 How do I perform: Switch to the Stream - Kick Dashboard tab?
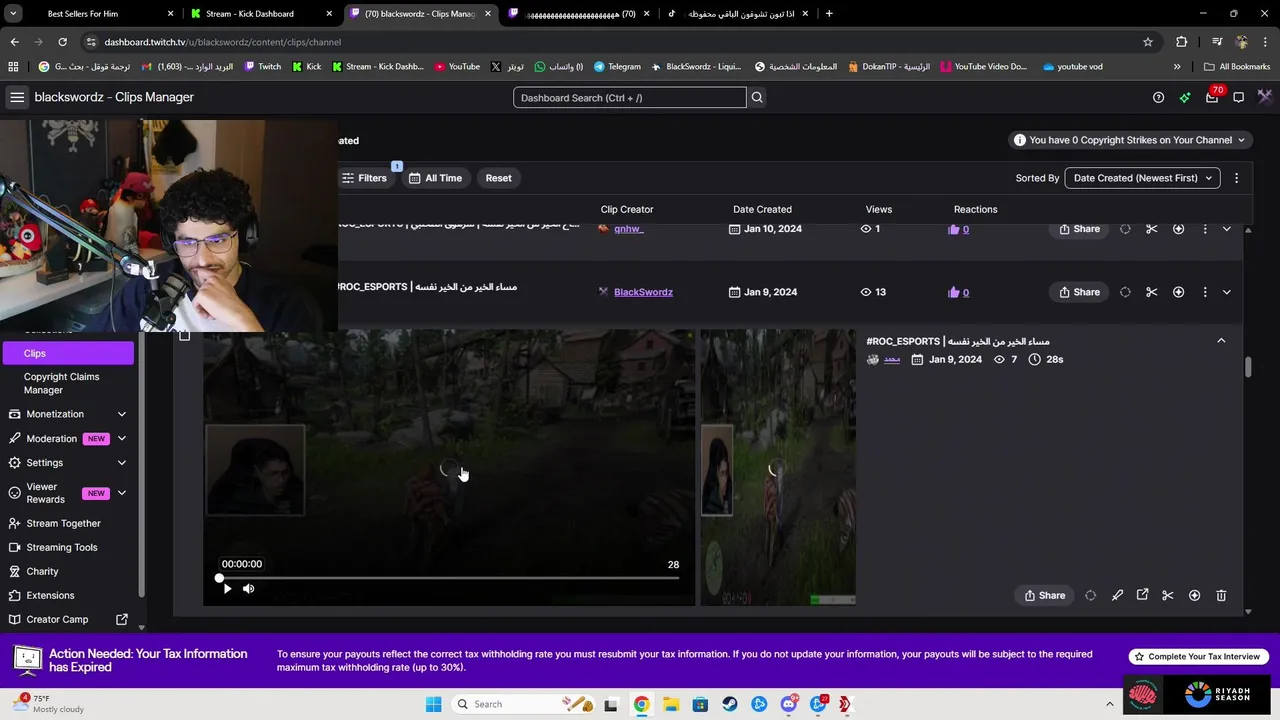(x=260, y=14)
